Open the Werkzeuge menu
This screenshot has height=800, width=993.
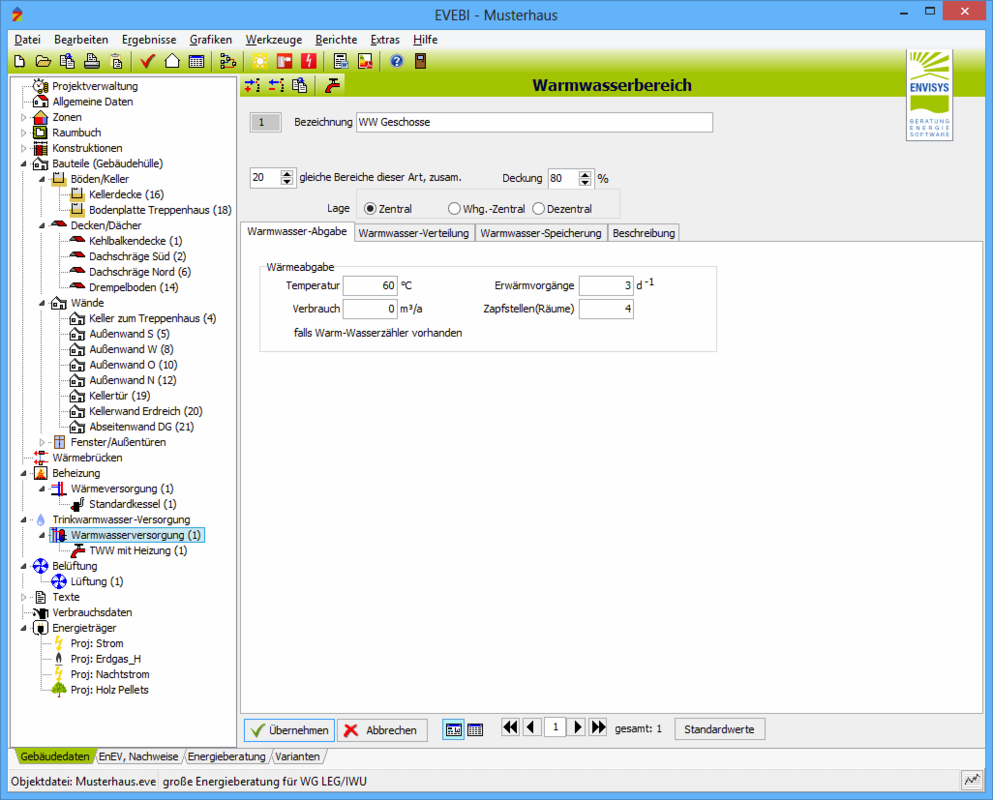point(273,39)
